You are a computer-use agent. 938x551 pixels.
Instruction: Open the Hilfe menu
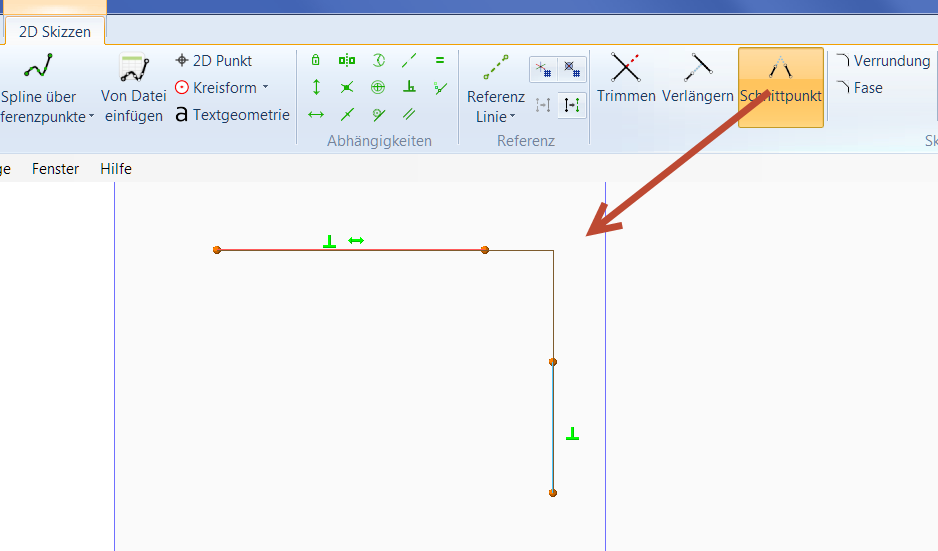[116, 169]
